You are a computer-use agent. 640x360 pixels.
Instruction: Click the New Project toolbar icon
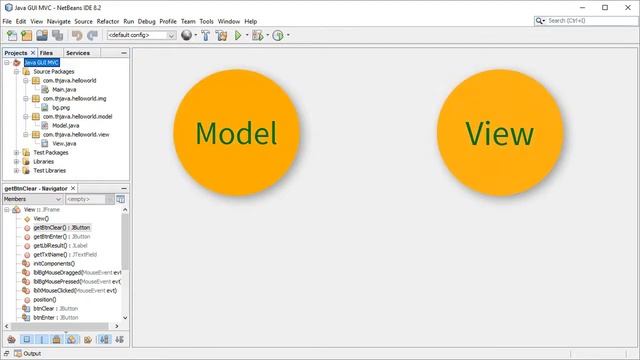coord(27,36)
